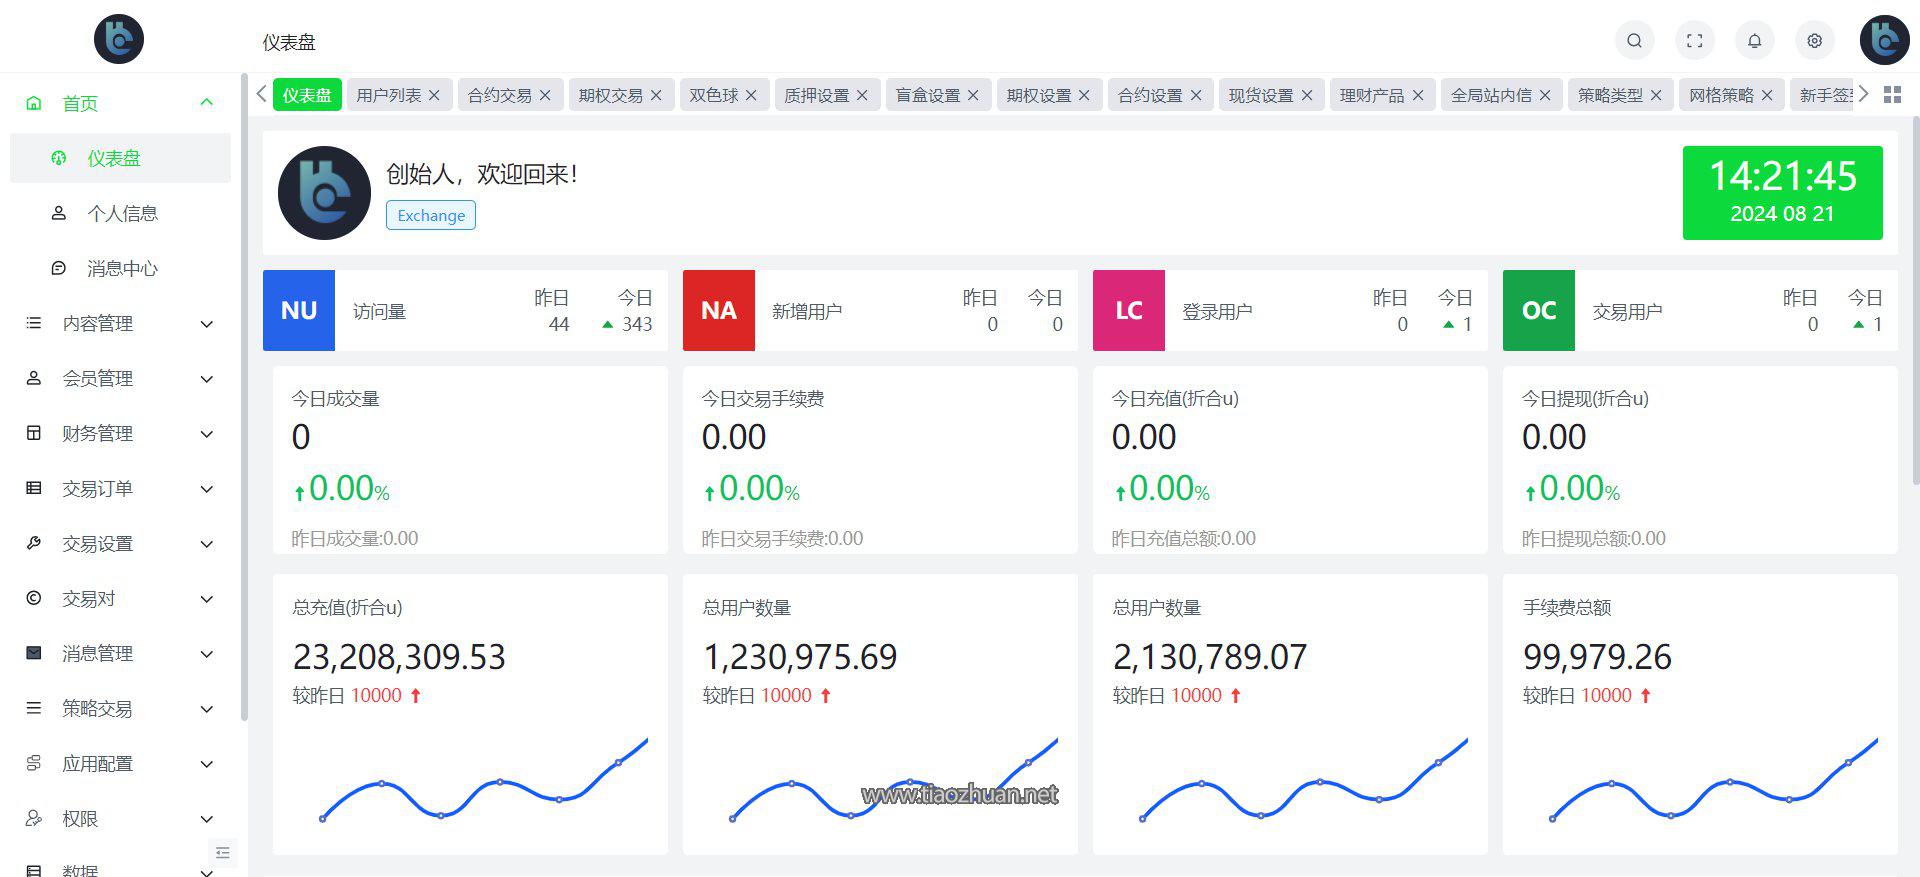1920x877 pixels.
Task: Open the tab grid menu icon
Action: pyautogui.click(x=1892, y=94)
